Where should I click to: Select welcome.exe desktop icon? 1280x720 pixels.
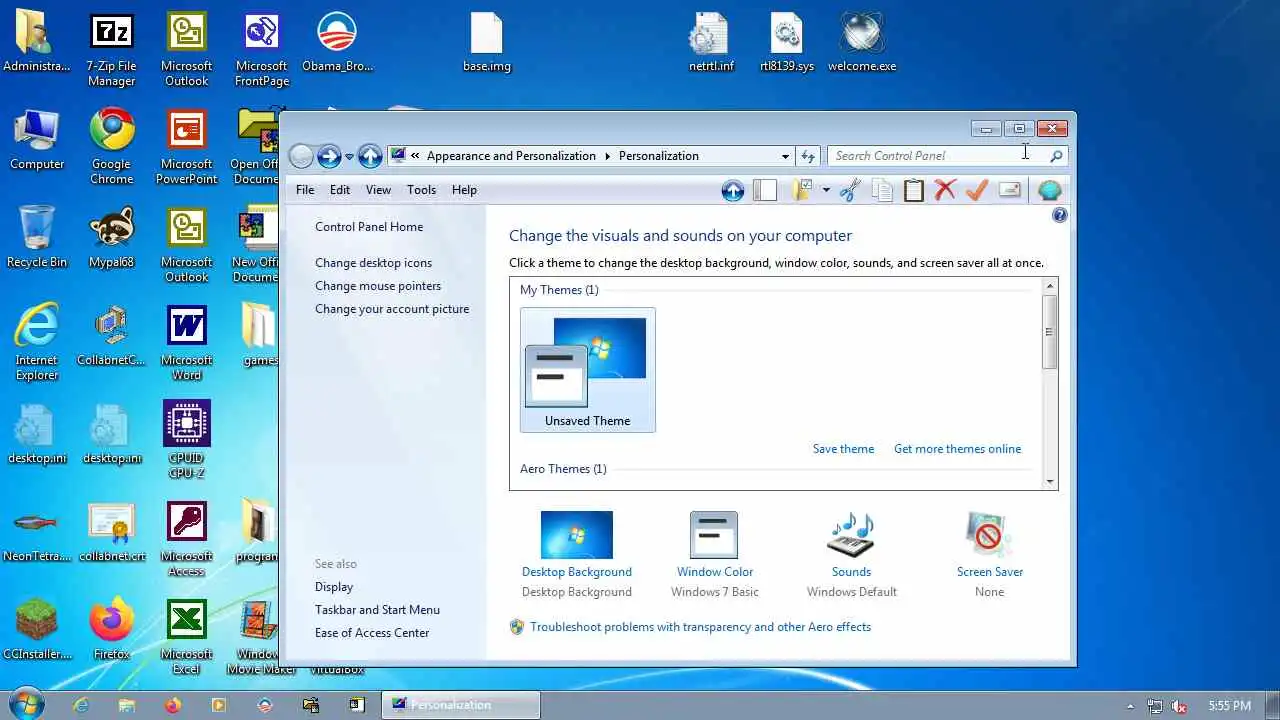click(862, 42)
